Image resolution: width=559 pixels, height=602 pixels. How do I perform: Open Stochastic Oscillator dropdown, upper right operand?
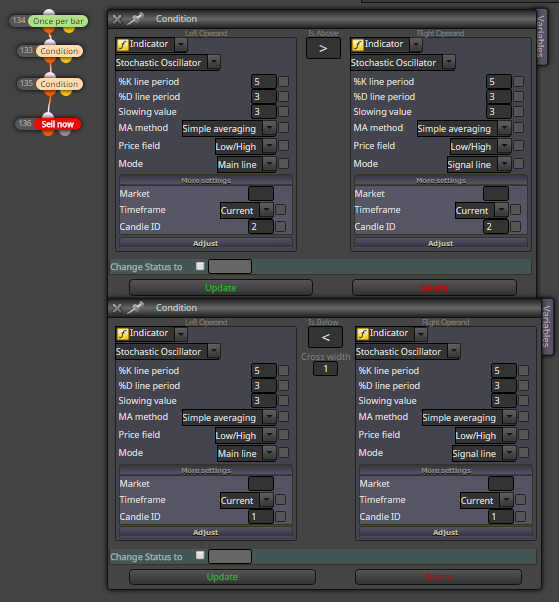point(449,62)
